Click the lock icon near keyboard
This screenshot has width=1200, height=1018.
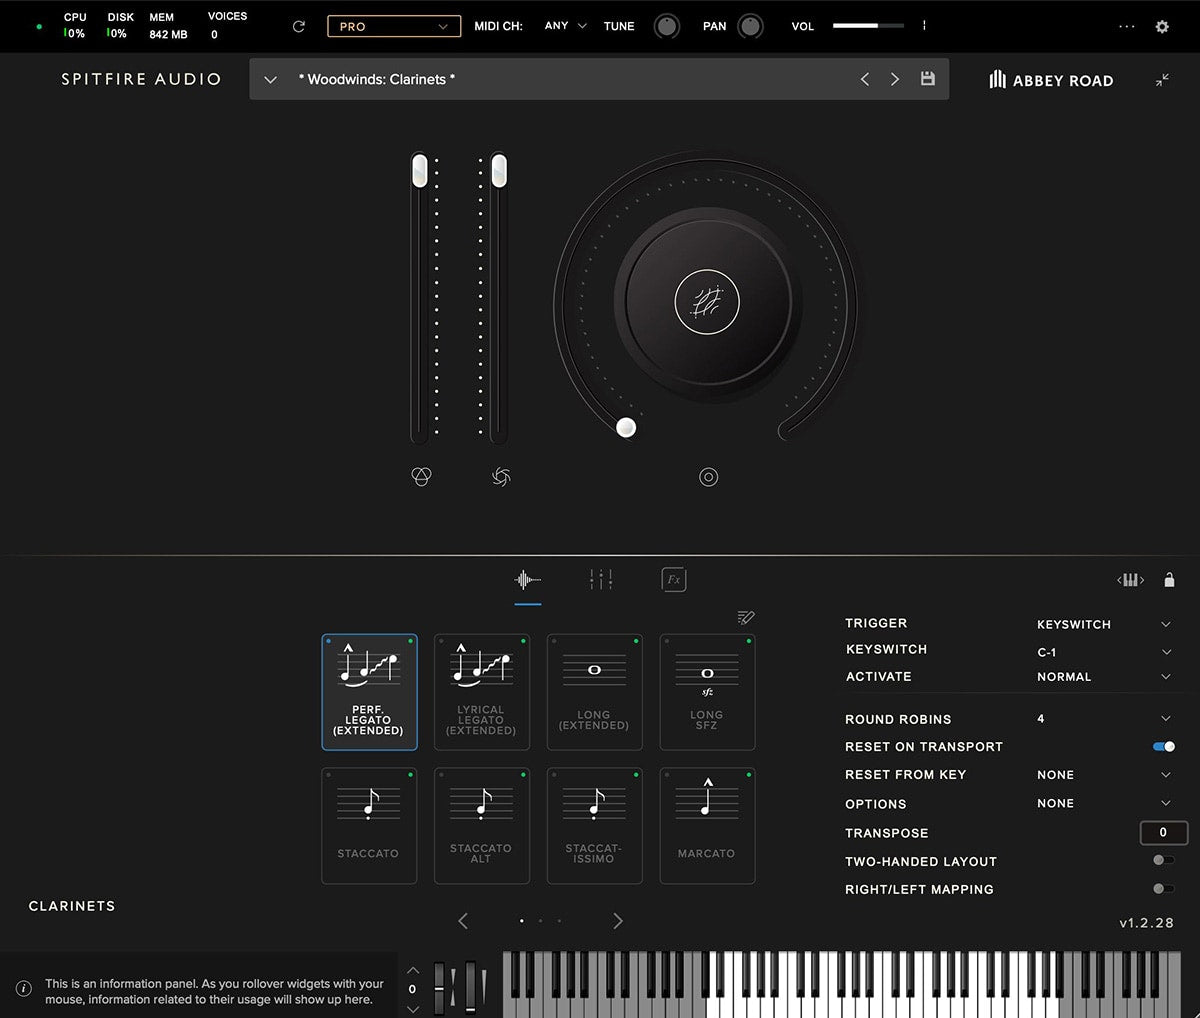coord(1169,580)
